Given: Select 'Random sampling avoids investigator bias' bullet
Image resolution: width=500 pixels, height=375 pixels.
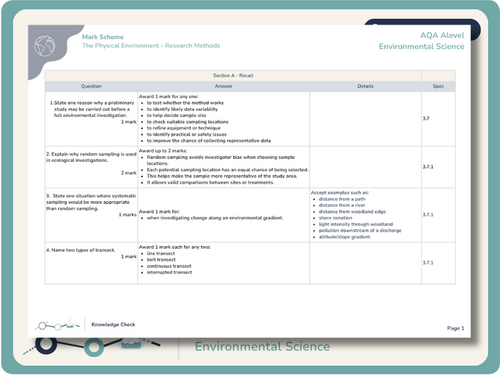Looking at the screenshot, I should (x=221, y=160).
